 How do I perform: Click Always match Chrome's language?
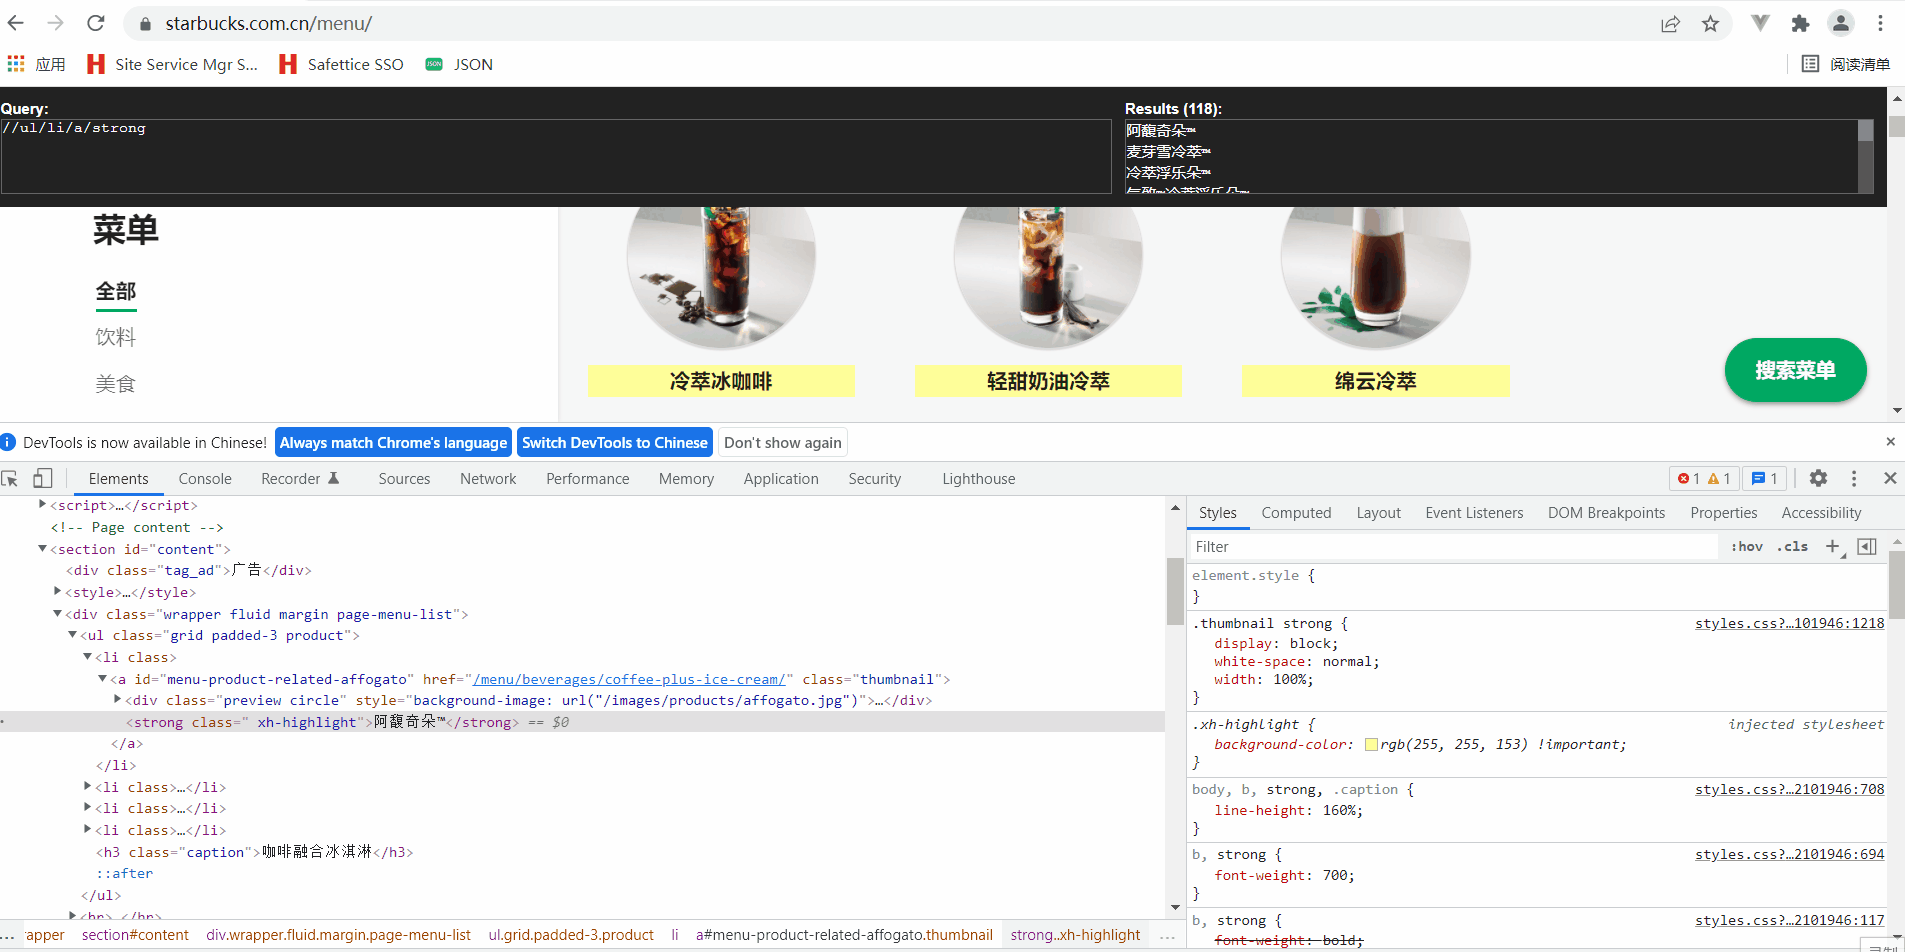point(393,443)
